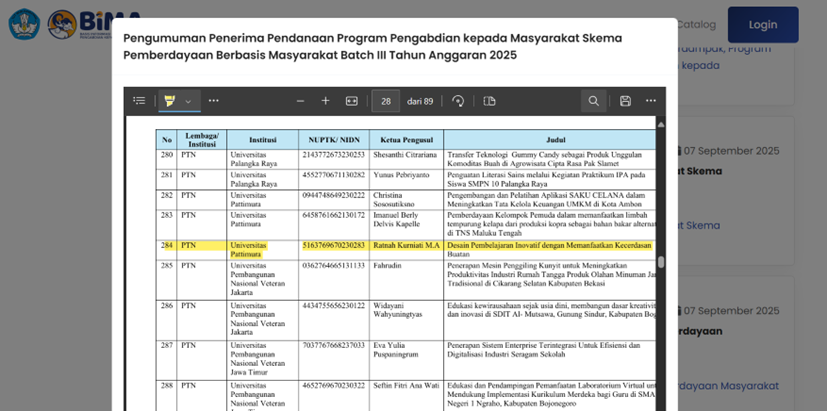This screenshot has height=411, width=827.
Task: Click the PDF vertical scrollbar thumb
Action: point(660,262)
